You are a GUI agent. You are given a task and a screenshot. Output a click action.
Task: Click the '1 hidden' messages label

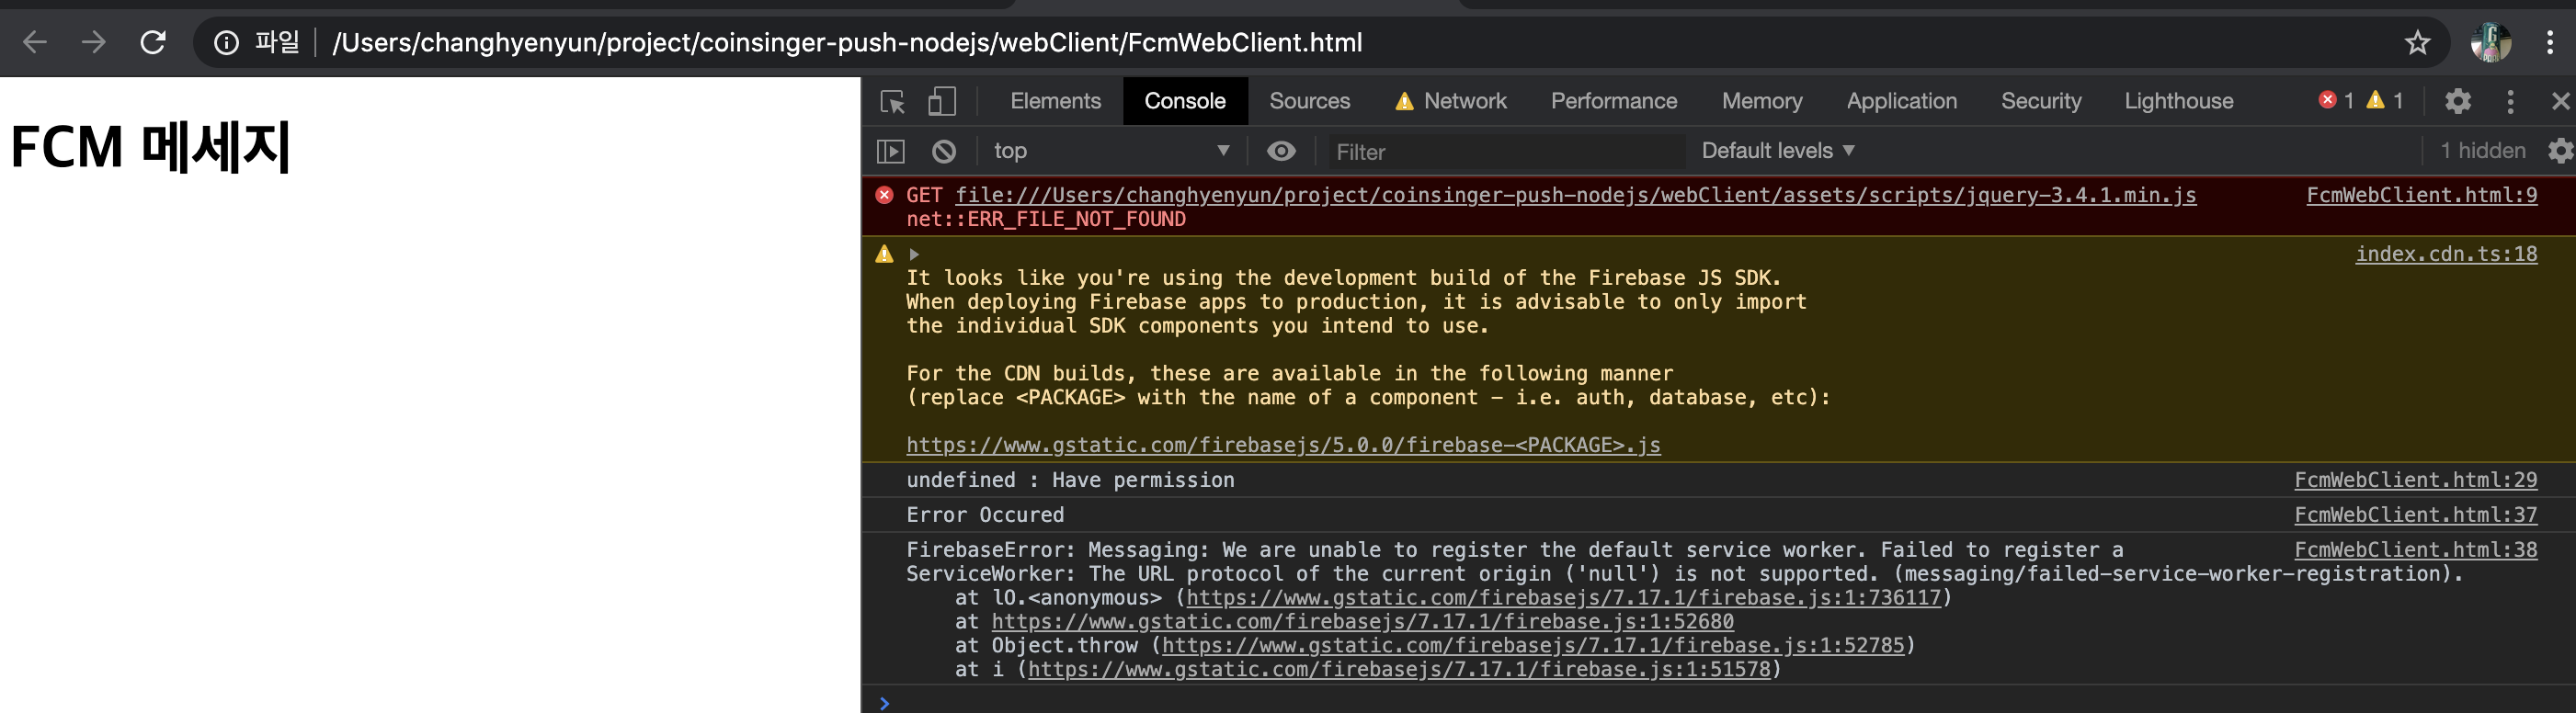point(2482,151)
